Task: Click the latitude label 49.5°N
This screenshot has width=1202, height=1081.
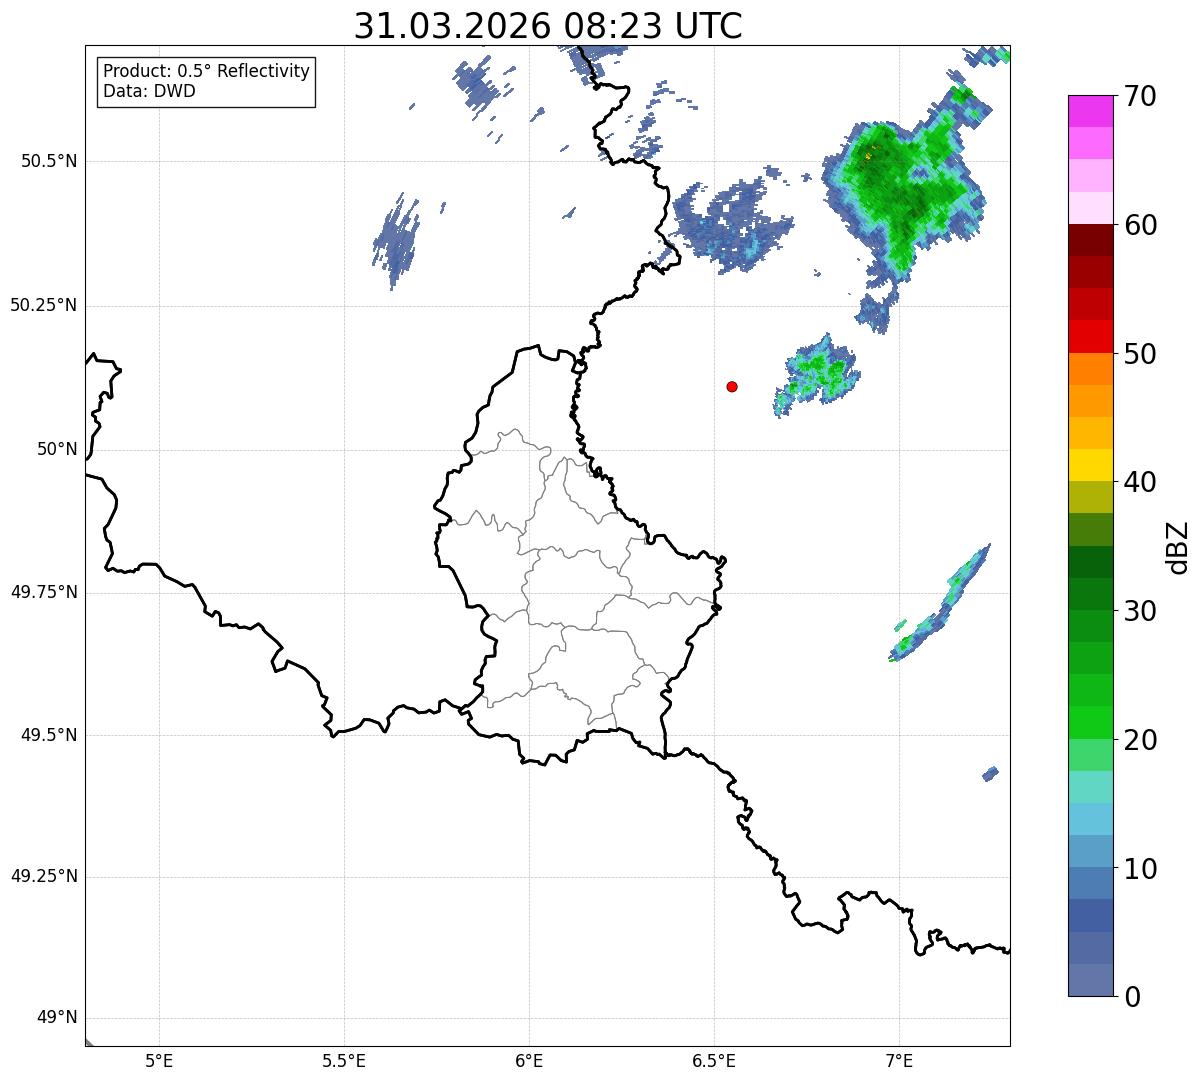Action: point(49,735)
